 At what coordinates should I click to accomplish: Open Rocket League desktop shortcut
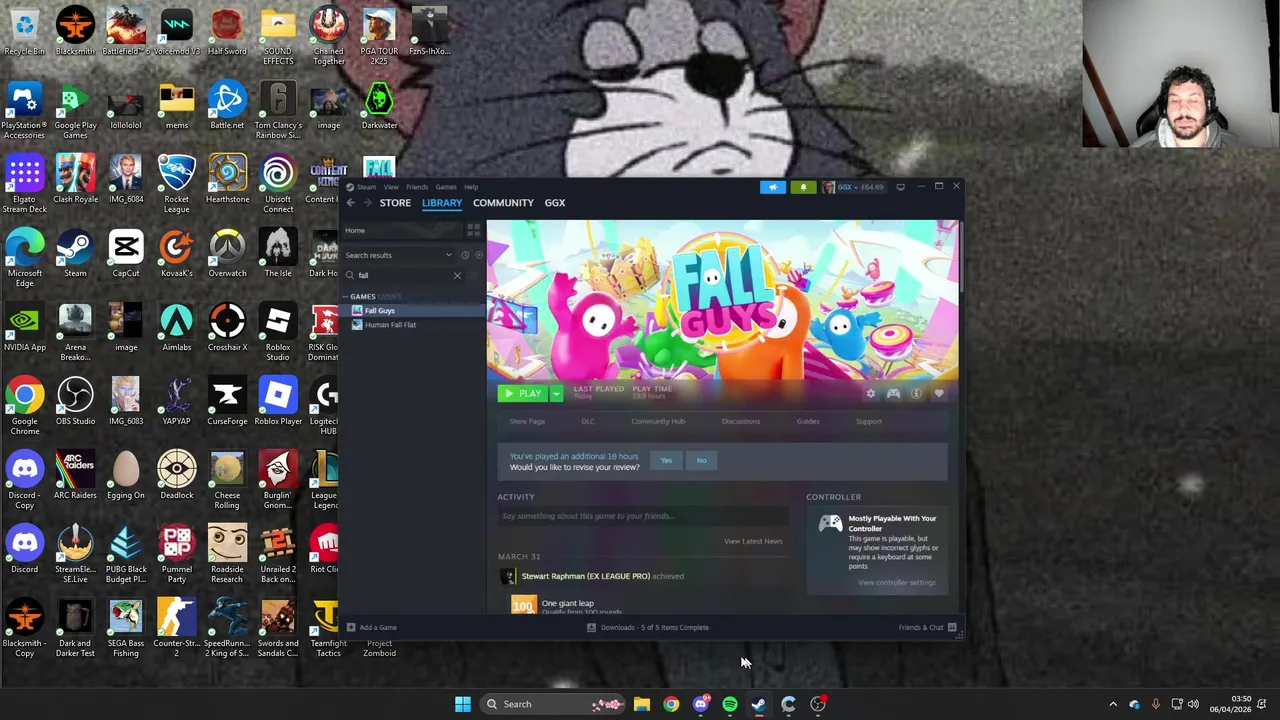pos(176,182)
